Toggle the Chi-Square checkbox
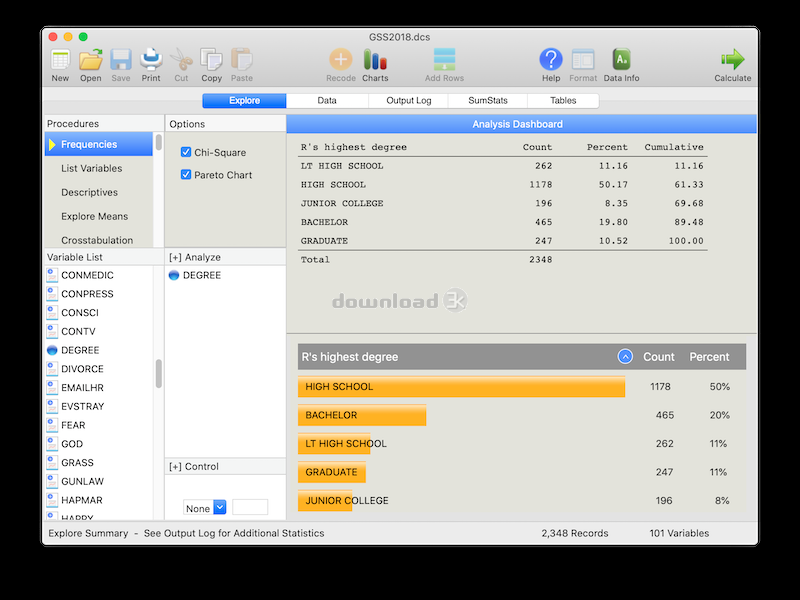The height and width of the screenshot is (600, 800). (x=186, y=152)
